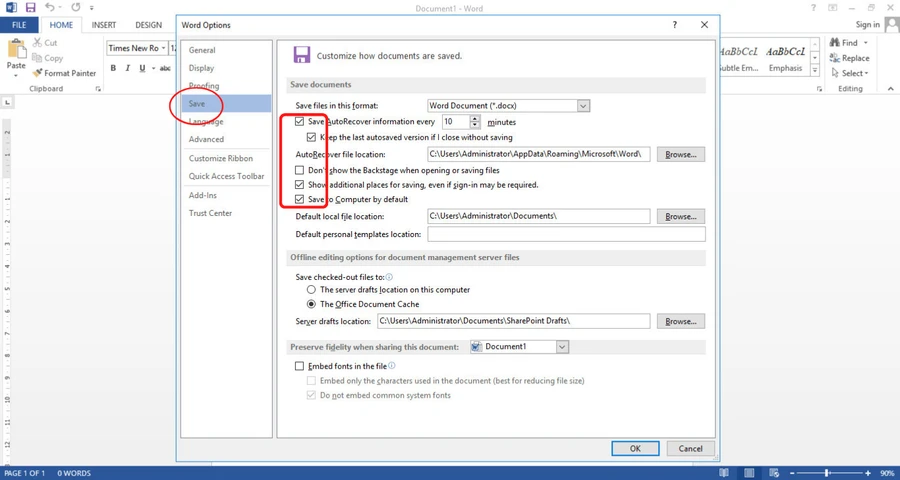900x480 pixels.
Task: Click info icon next to Embed fonts
Action: (392, 366)
